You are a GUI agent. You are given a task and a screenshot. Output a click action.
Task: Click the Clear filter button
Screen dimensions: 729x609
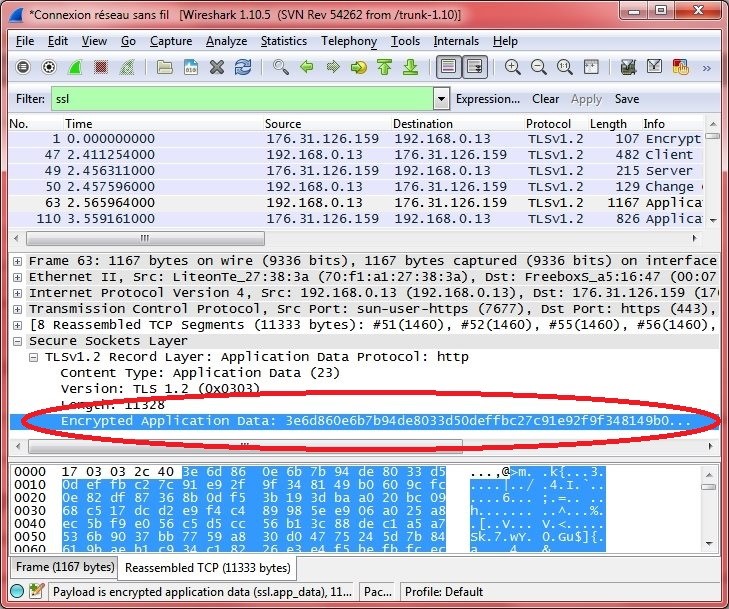pyautogui.click(x=545, y=99)
